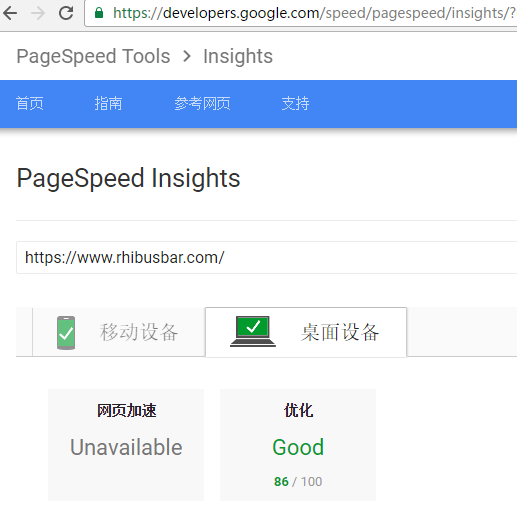Click the 网页加速 Unavailable card

(126, 445)
